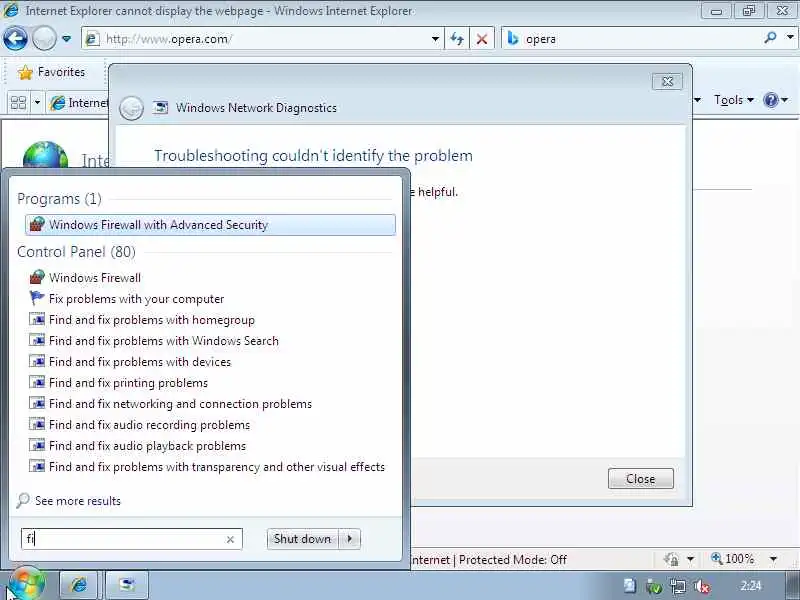Image resolution: width=800 pixels, height=600 pixels.
Task: Open Find and fix transparency visual effects problems
Action: (207, 466)
